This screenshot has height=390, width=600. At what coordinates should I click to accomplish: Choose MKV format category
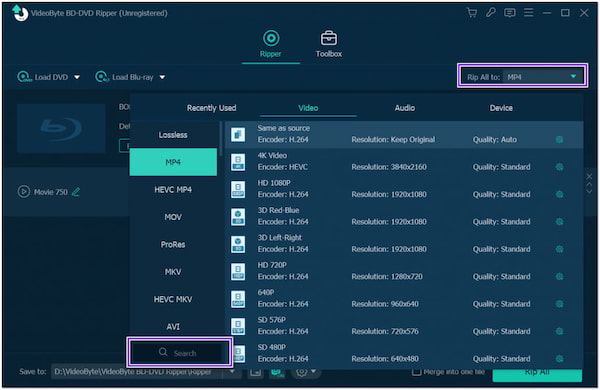(173, 272)
